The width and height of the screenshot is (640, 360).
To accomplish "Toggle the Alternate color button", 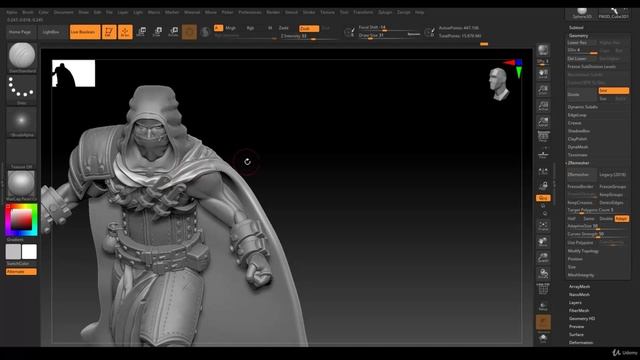I will tap(21, 272).
